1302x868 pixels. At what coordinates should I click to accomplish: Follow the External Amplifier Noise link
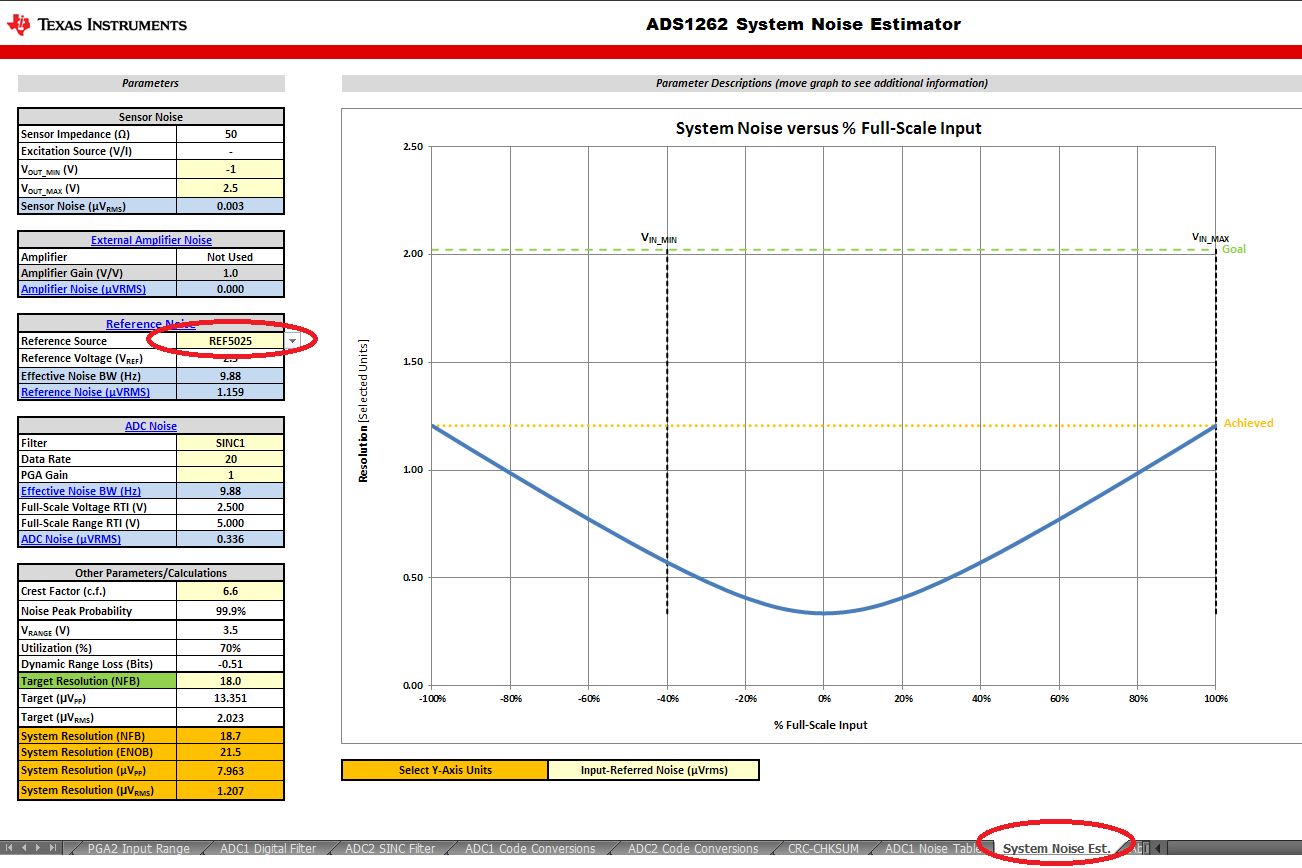point(151,240)
